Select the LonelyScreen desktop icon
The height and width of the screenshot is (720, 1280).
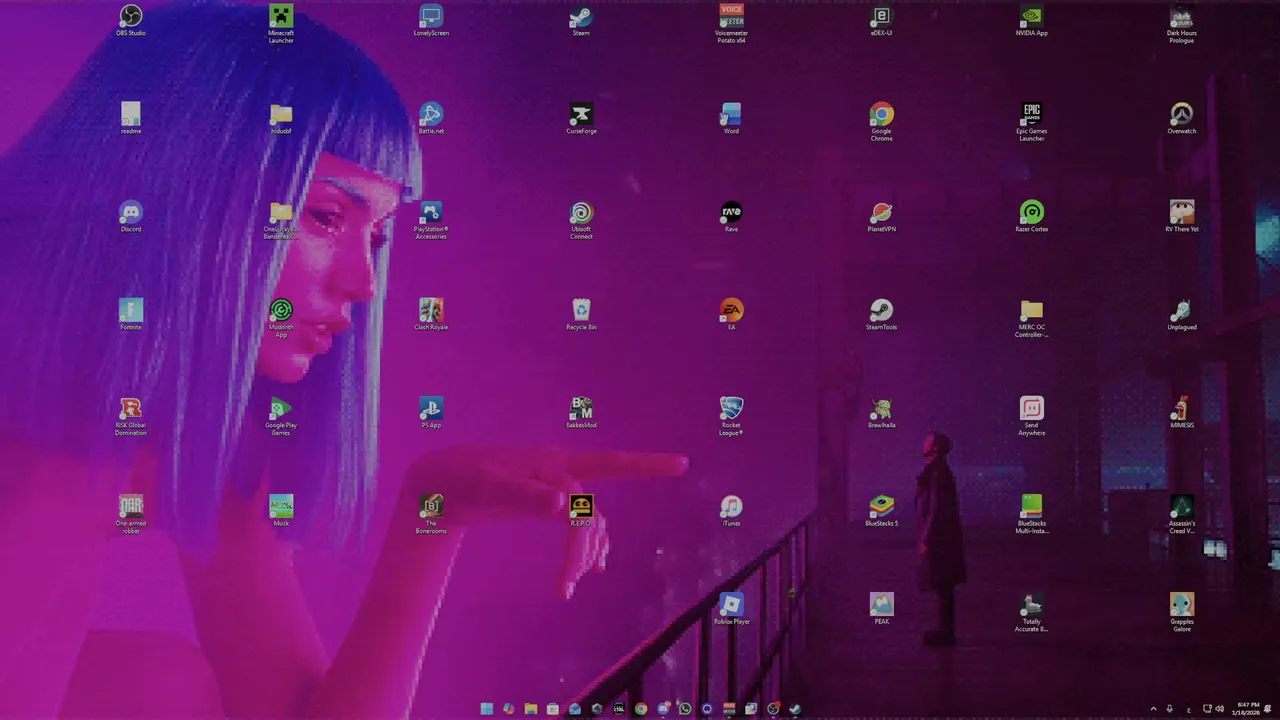pos(431,21)
